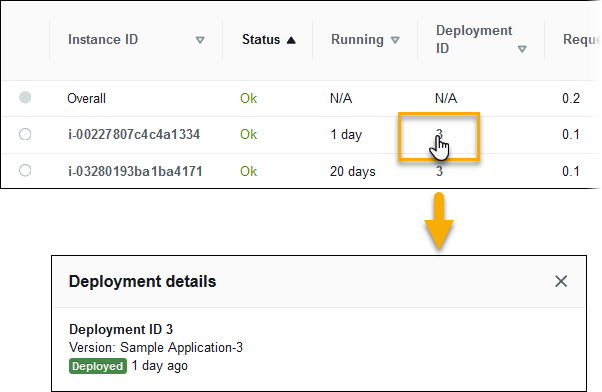Click the 'Deployment ID 3' heading
Viewport: 602px width, 392px height.
click(121, 329)
